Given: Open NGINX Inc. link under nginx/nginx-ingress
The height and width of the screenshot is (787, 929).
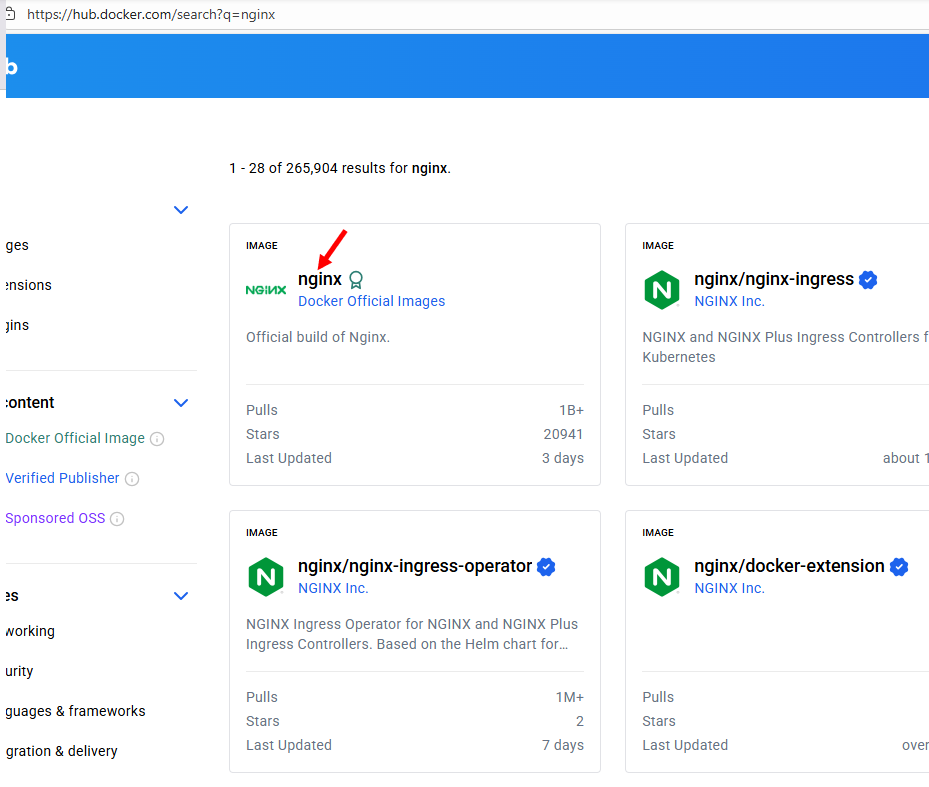Looking at the screenshot, I should pyautogui.click(x=729, y=301).
